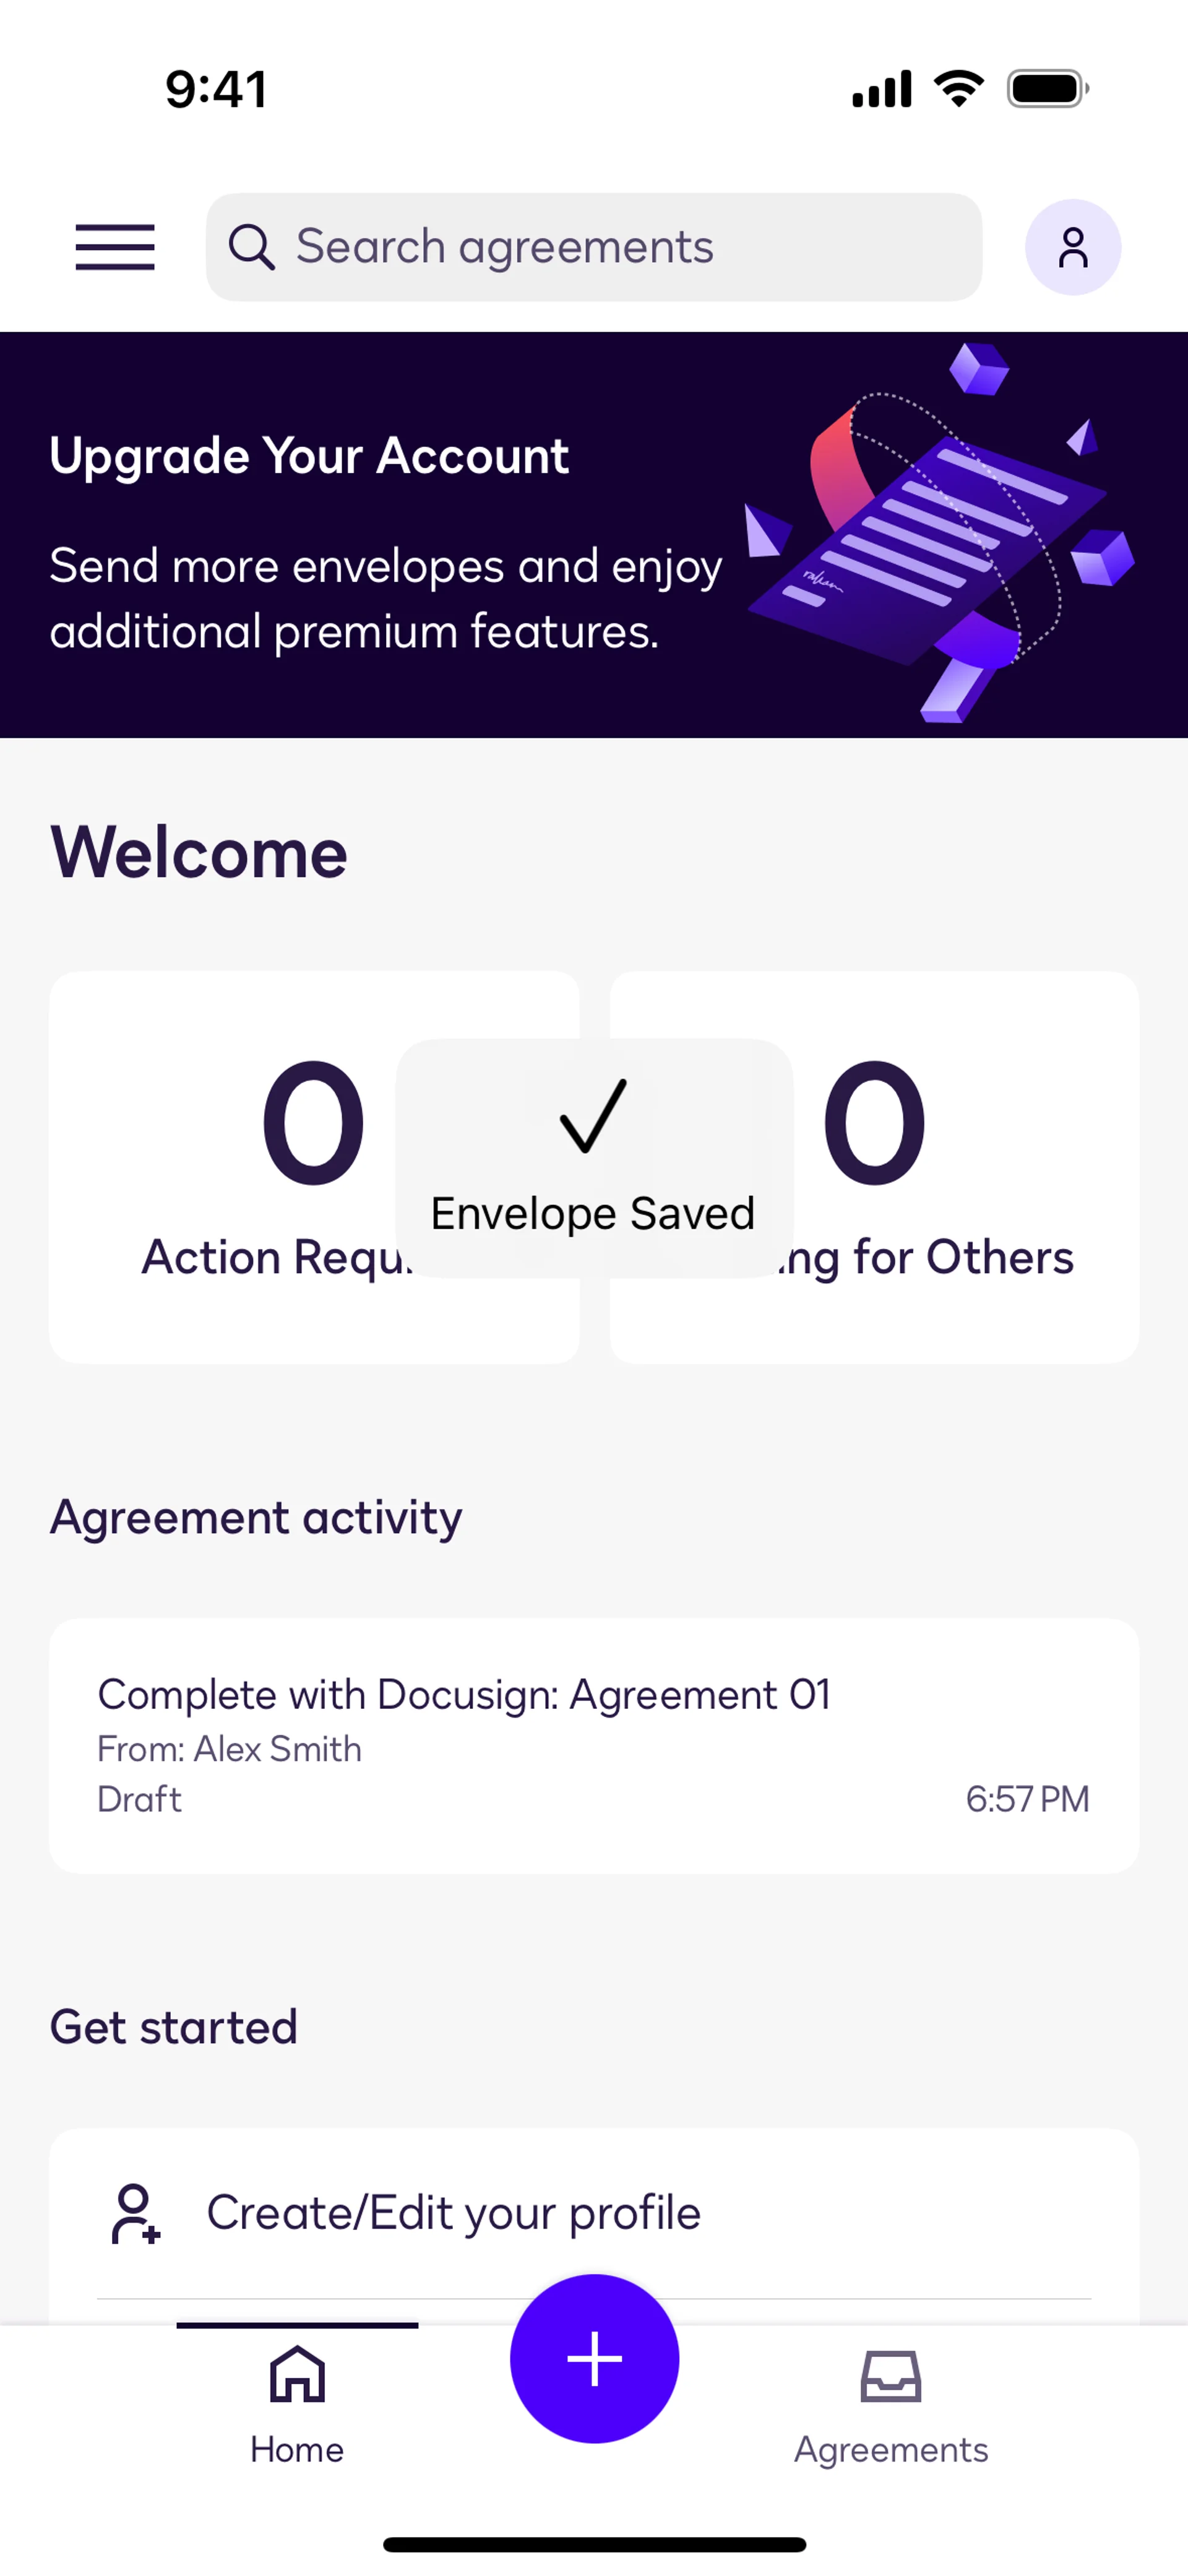The width and height of the screenshot is (1188, 2576).
Task: Click the cellular signal bars
Action: 881,89
